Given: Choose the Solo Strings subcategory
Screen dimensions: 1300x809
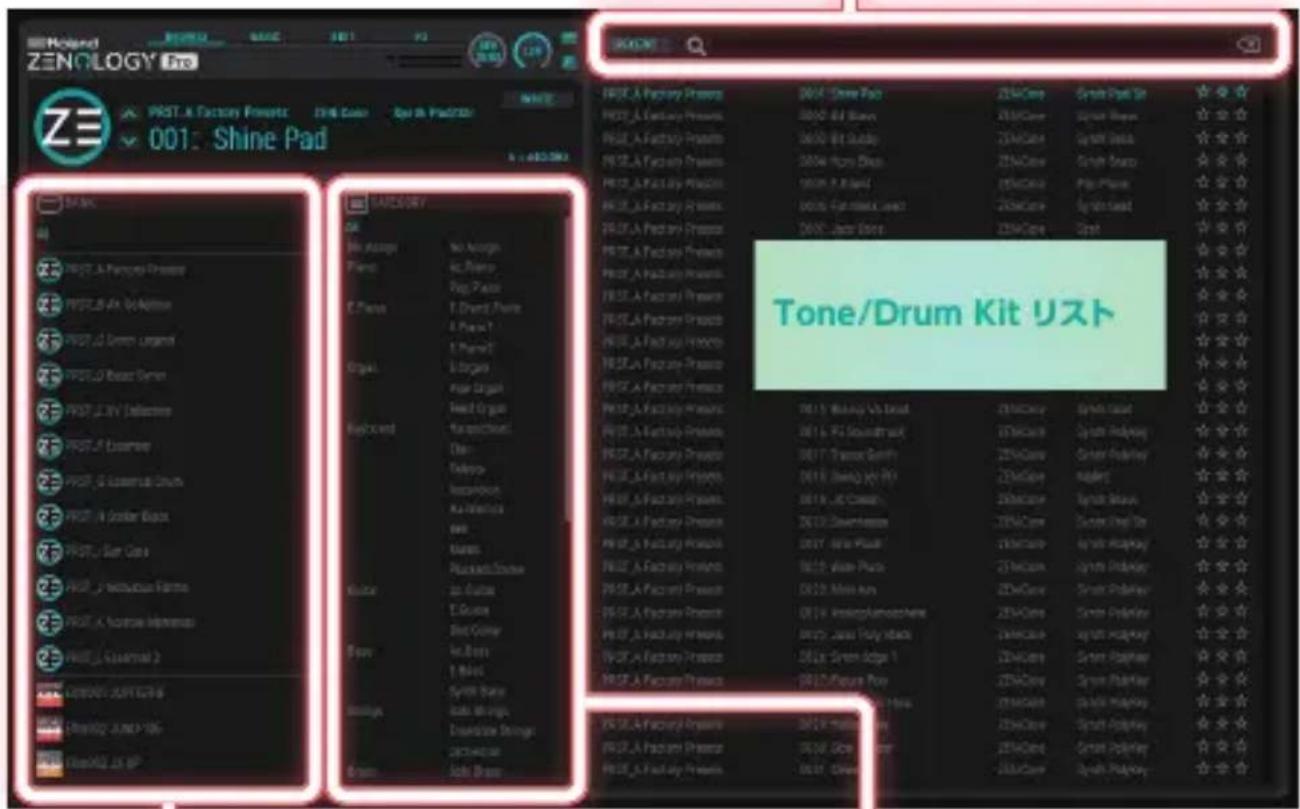Looking at the screenshot, I should click(478, 711).
